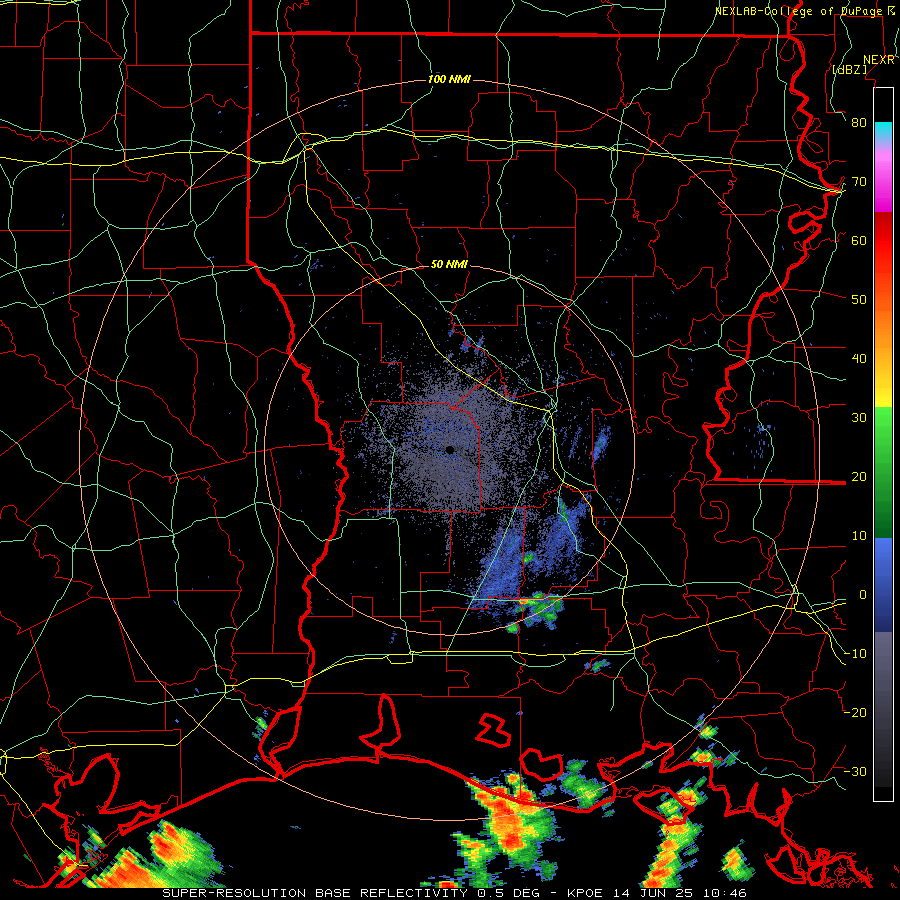Click the 50 NMI range ring label
The width and height of the screenshot is (900, 900).
pos(449,265)
